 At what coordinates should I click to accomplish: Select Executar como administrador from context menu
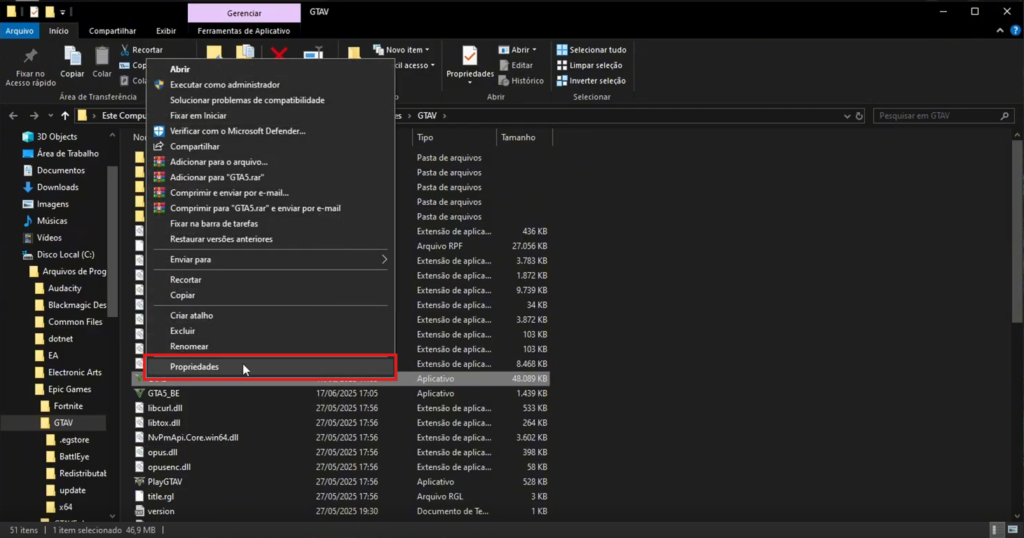pos(224,85)
